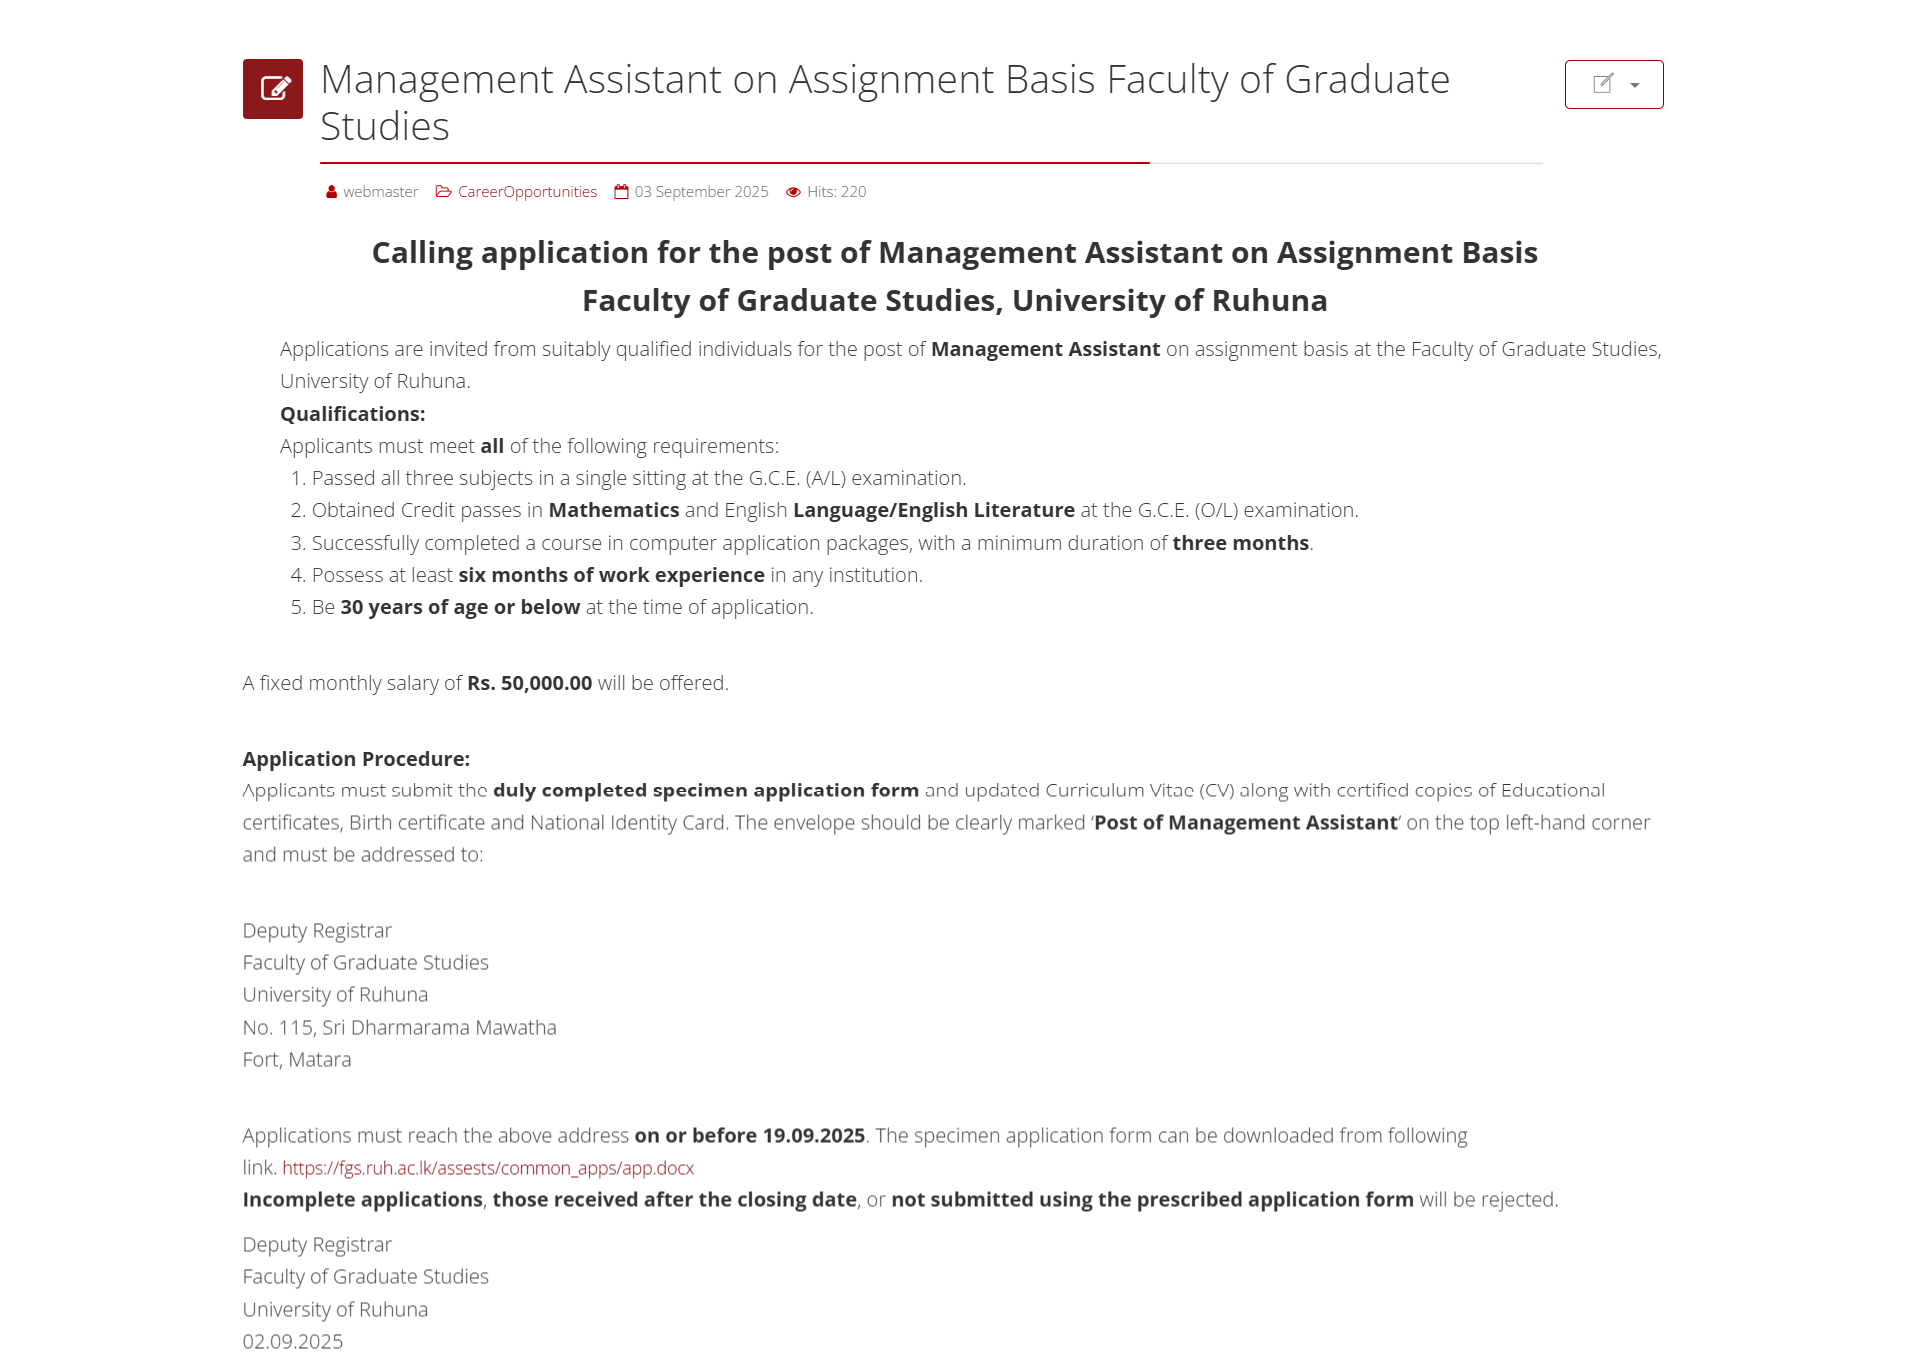
Task: Click the webmaster author name
Action: (381, 191)
